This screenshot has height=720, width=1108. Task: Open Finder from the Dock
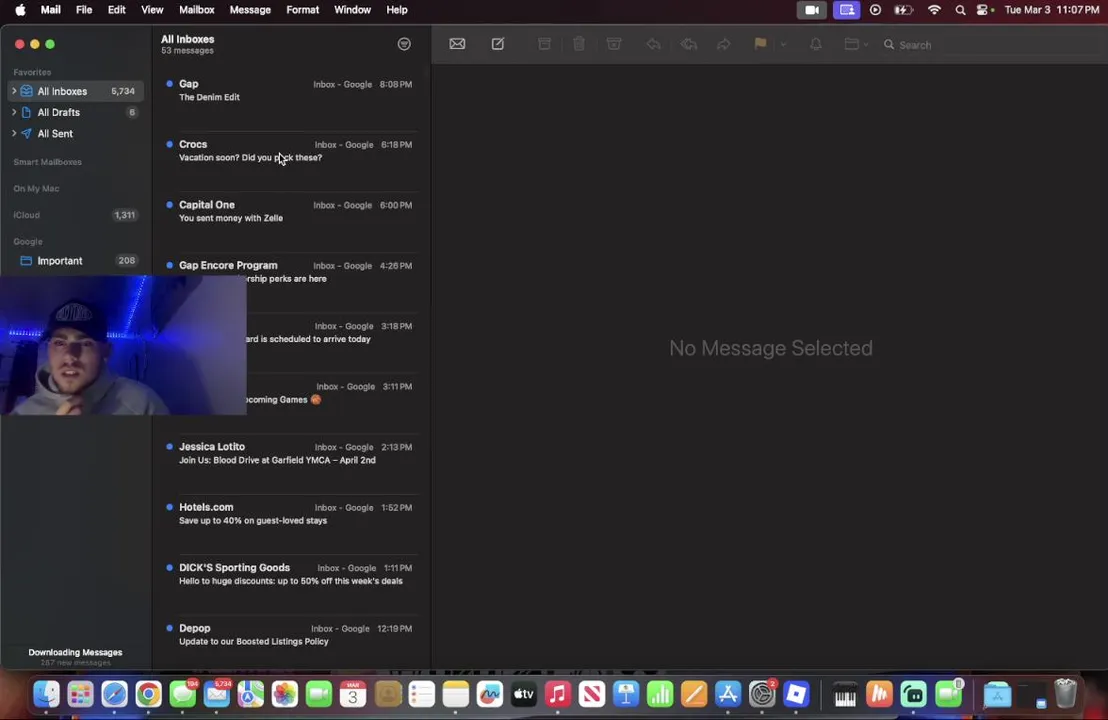coord(47,695)
